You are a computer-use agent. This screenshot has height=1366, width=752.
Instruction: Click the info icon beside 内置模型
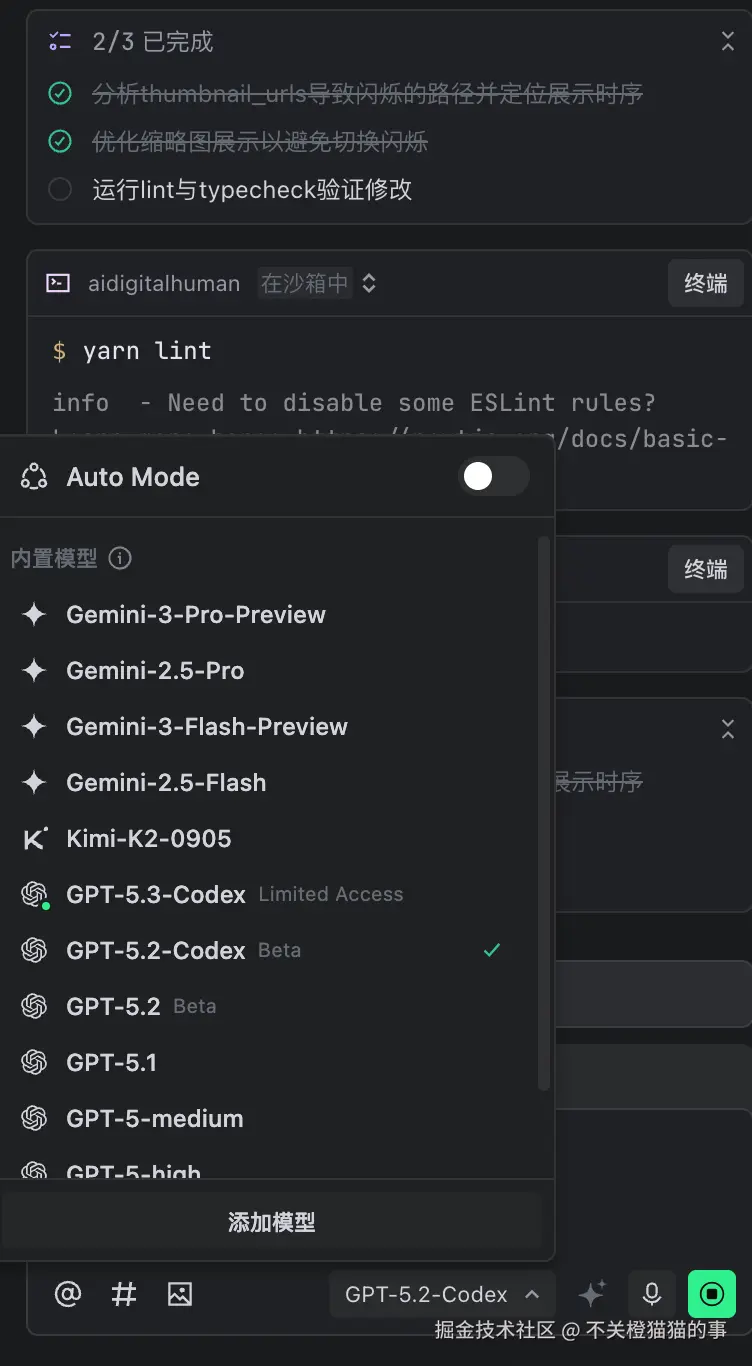point(120,559)
